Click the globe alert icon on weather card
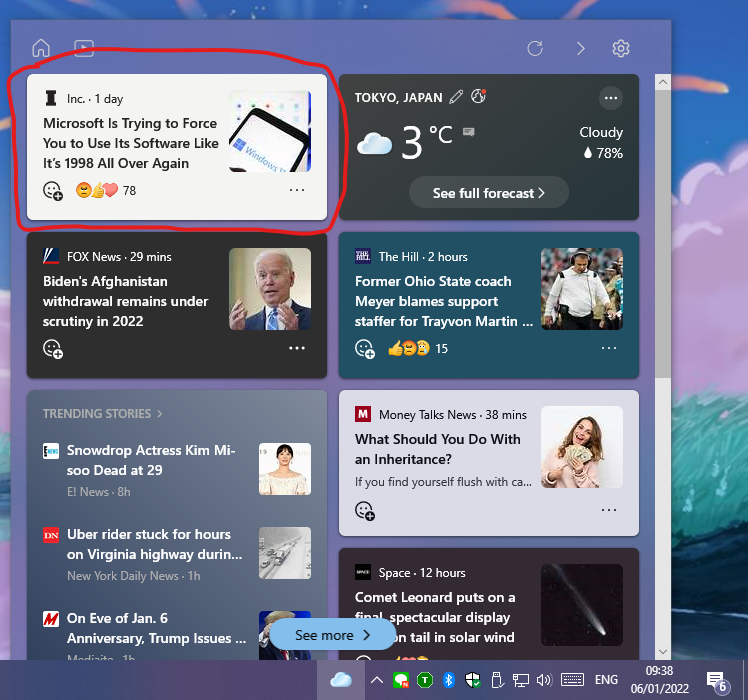 tap(478, 97)
